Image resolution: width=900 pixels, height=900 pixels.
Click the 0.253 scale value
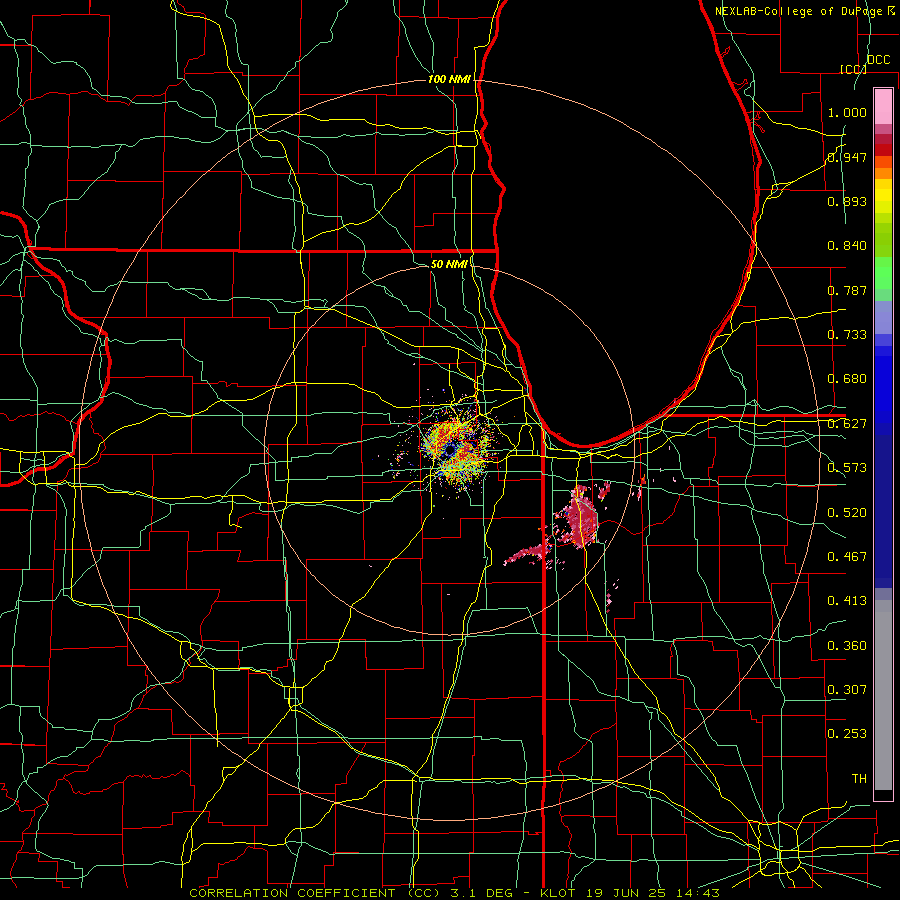847,734
